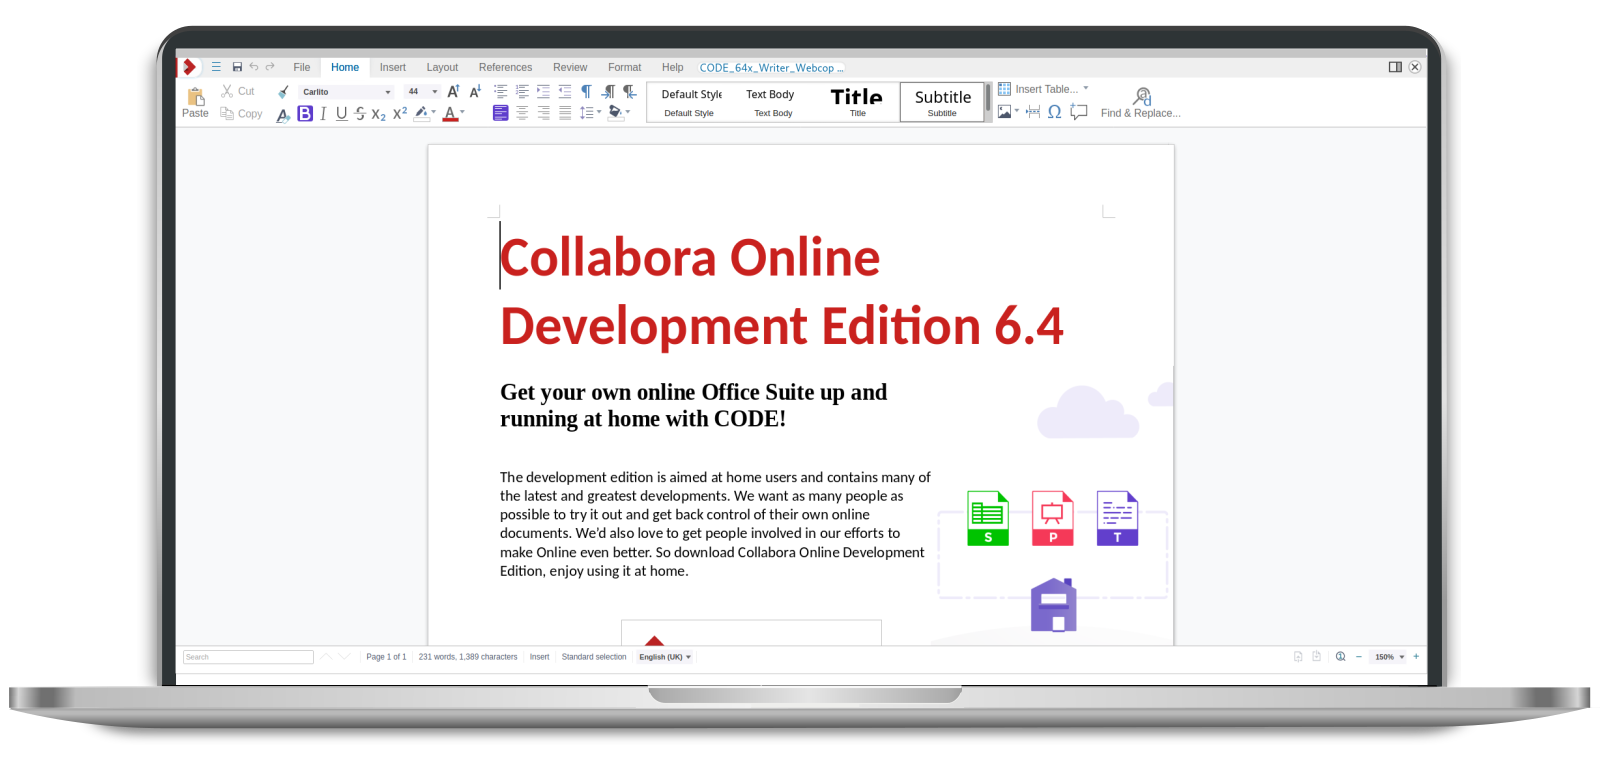Insert a comment

[x=1078, y=112]
